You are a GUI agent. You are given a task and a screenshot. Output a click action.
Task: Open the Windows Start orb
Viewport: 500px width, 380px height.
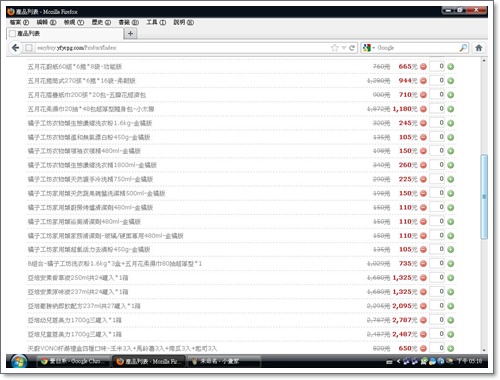pos(19,362)
